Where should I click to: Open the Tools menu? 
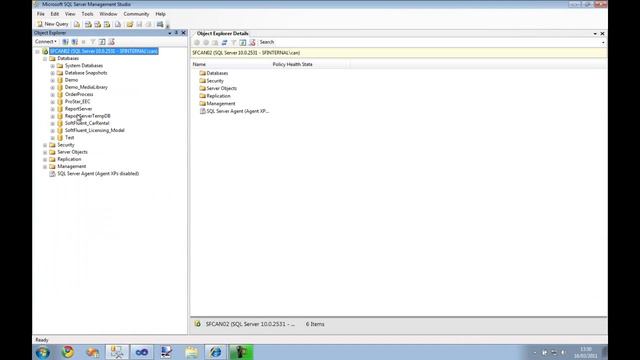(87, 14)
